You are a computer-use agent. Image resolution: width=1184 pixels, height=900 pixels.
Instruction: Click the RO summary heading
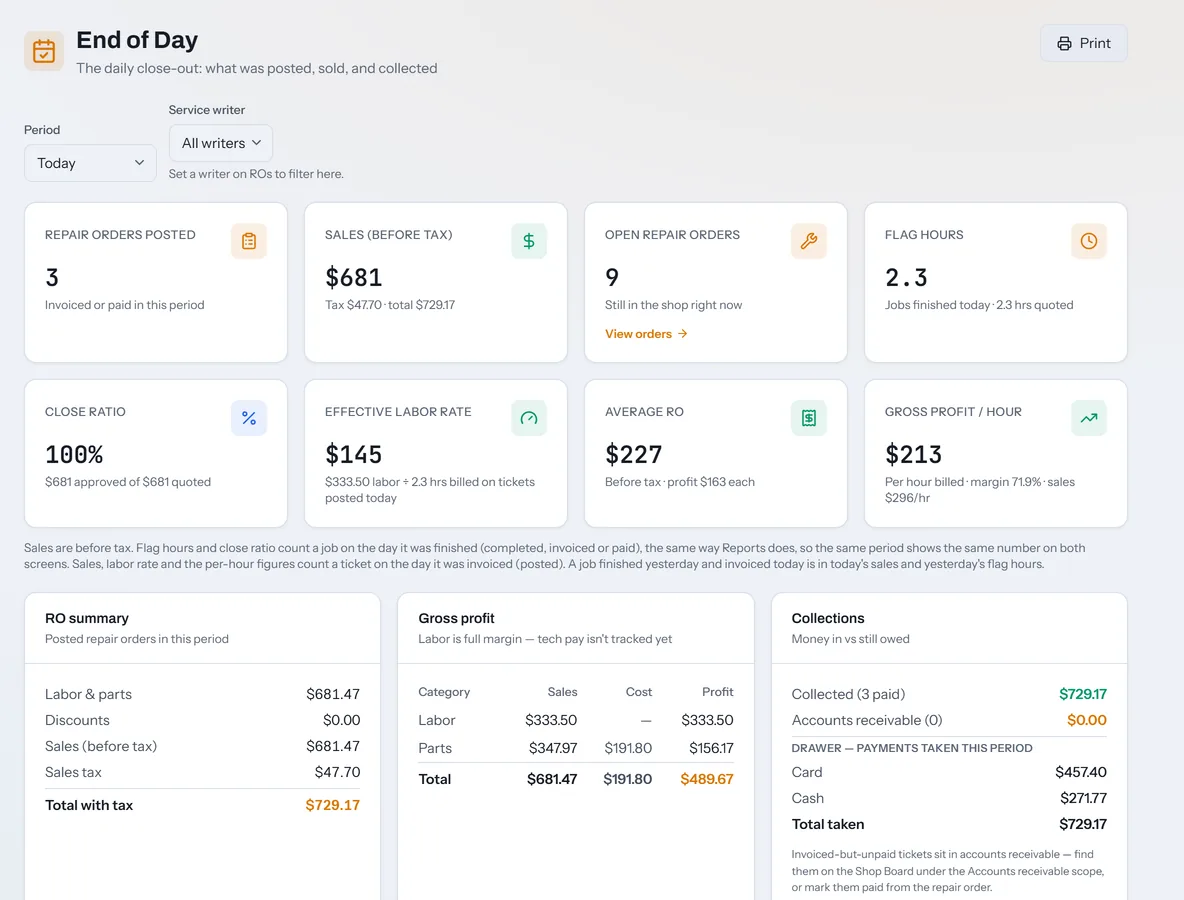87,618
